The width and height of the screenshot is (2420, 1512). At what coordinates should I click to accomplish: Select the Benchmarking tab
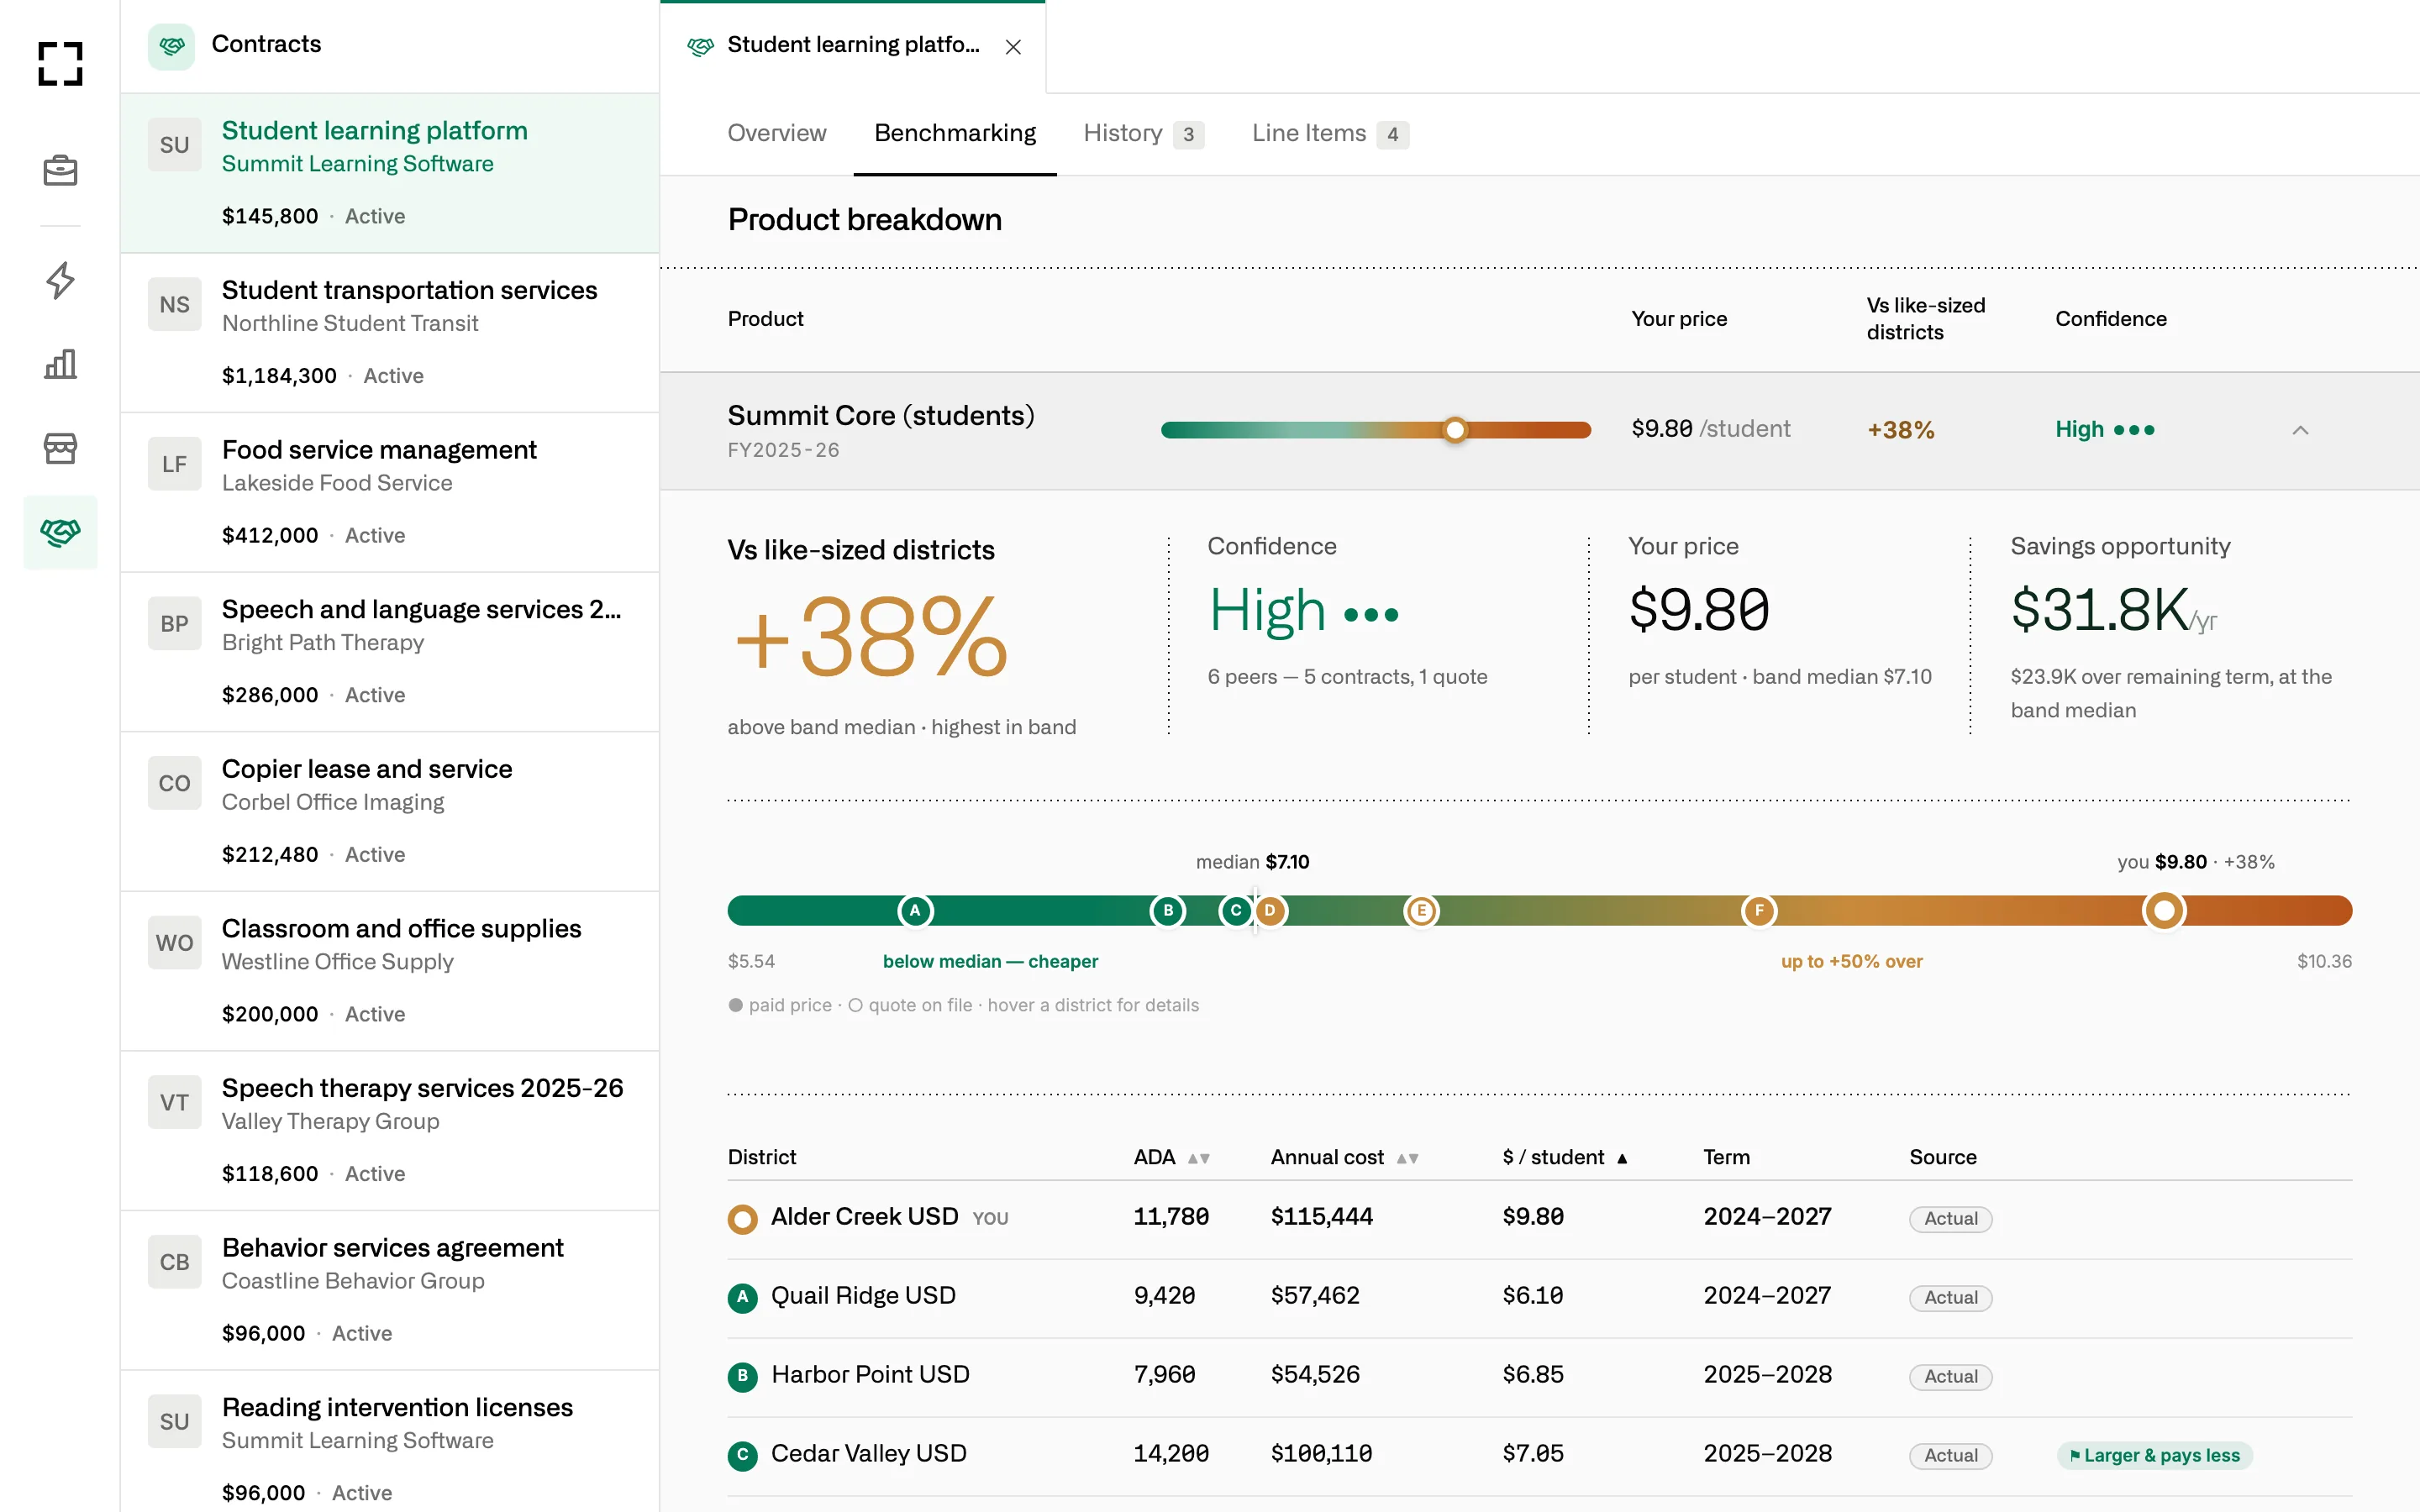coord(955,133)
